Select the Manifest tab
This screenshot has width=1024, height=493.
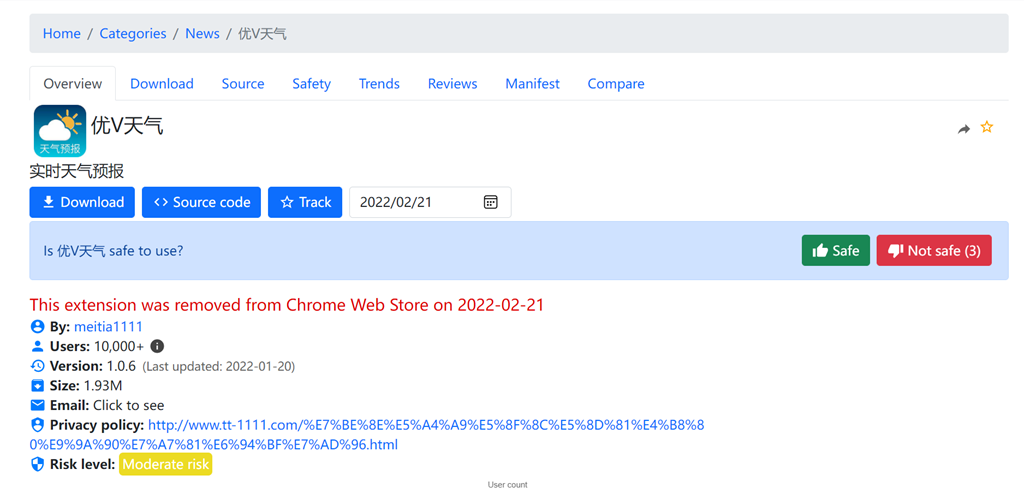[532, 84]
